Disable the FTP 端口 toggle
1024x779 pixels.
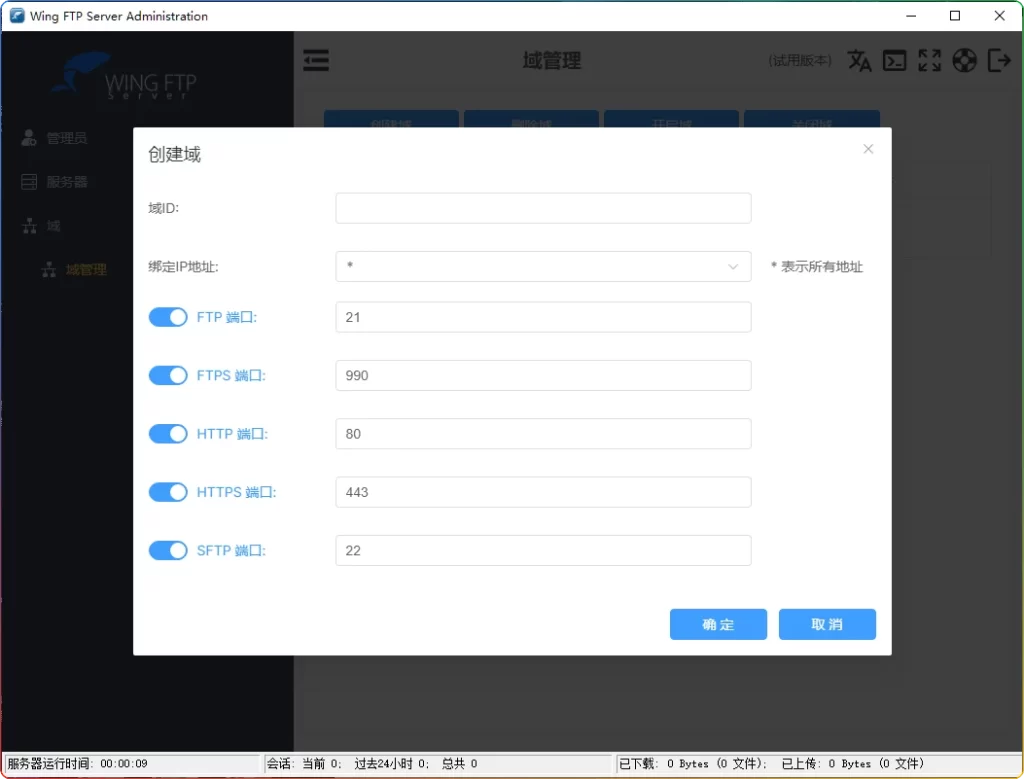pos(168,317)
